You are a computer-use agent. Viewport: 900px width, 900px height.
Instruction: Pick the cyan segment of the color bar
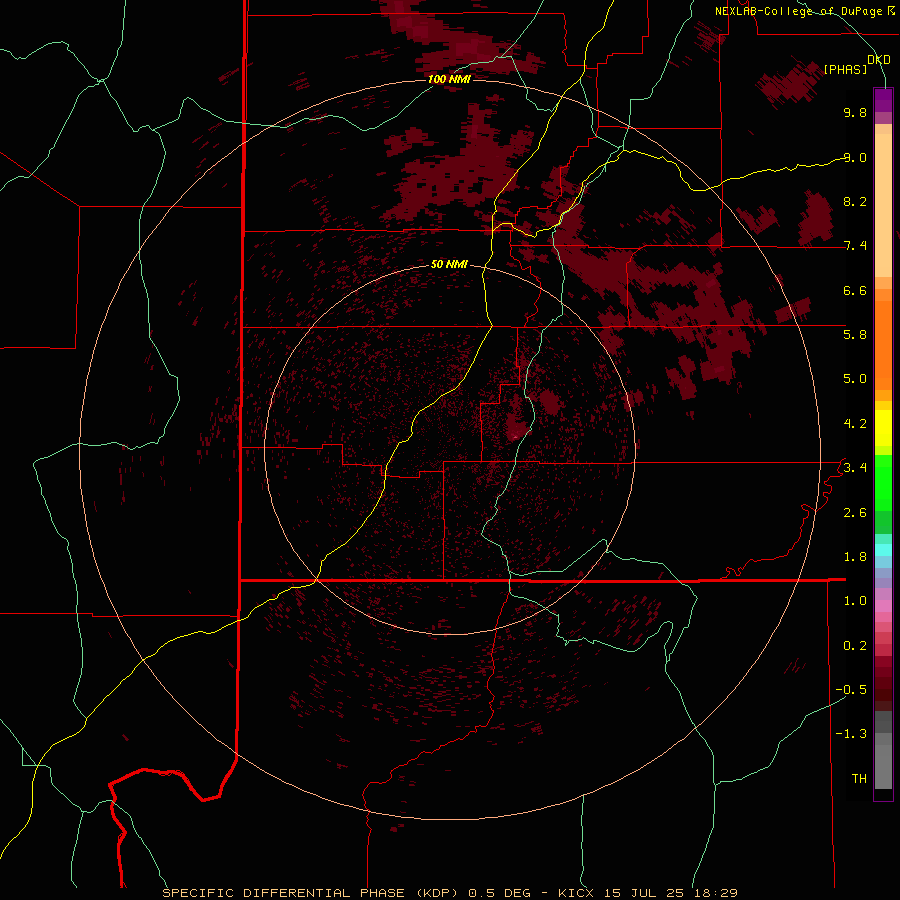[883, 550]
